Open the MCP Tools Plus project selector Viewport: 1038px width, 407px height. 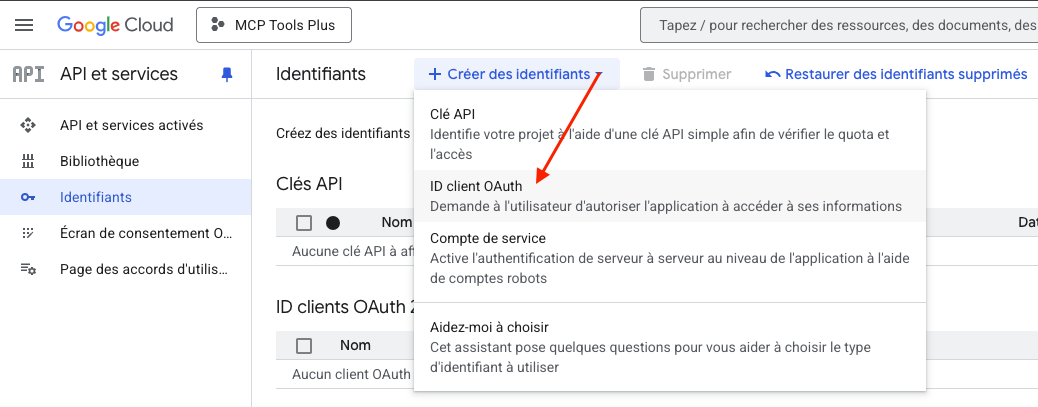(274, 25)
